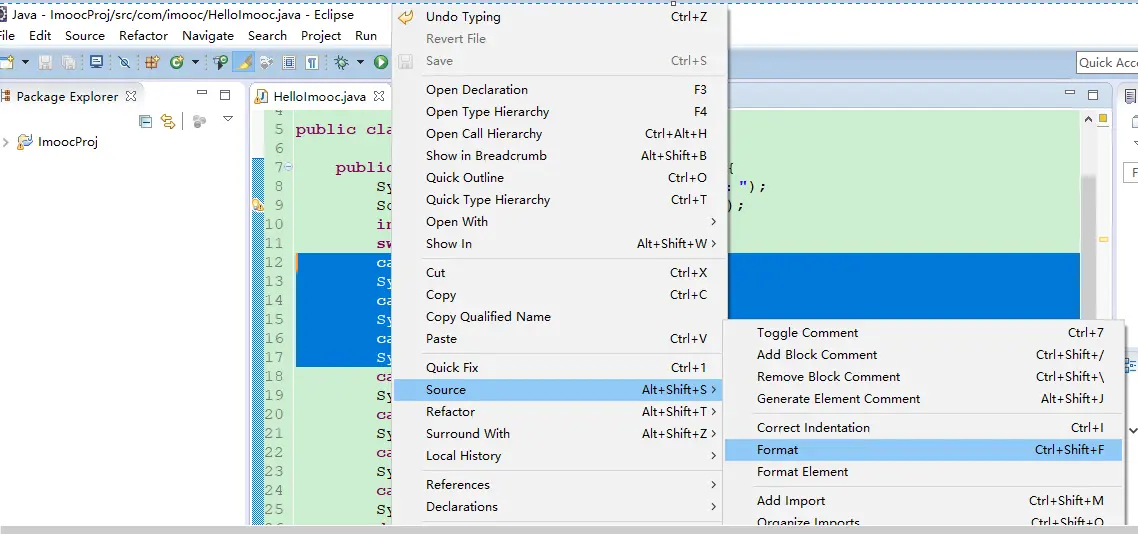This screenshot has width=1138, height=534.
Task: Click the Debug bug icon
Action: point(341,62)
